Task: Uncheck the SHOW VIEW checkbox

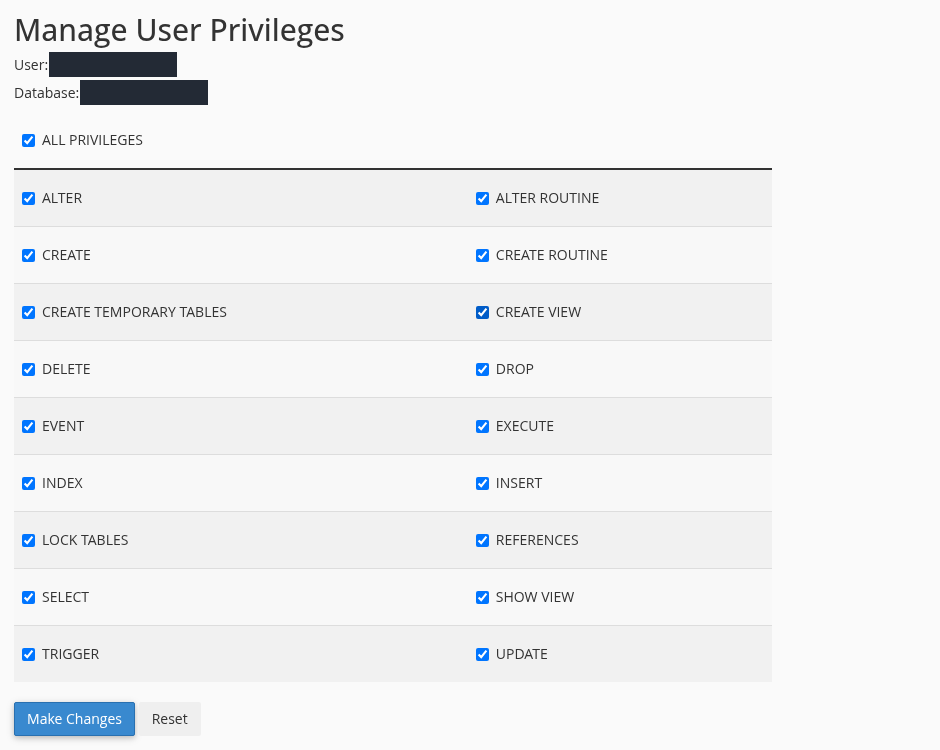Action: click(482, 597)
